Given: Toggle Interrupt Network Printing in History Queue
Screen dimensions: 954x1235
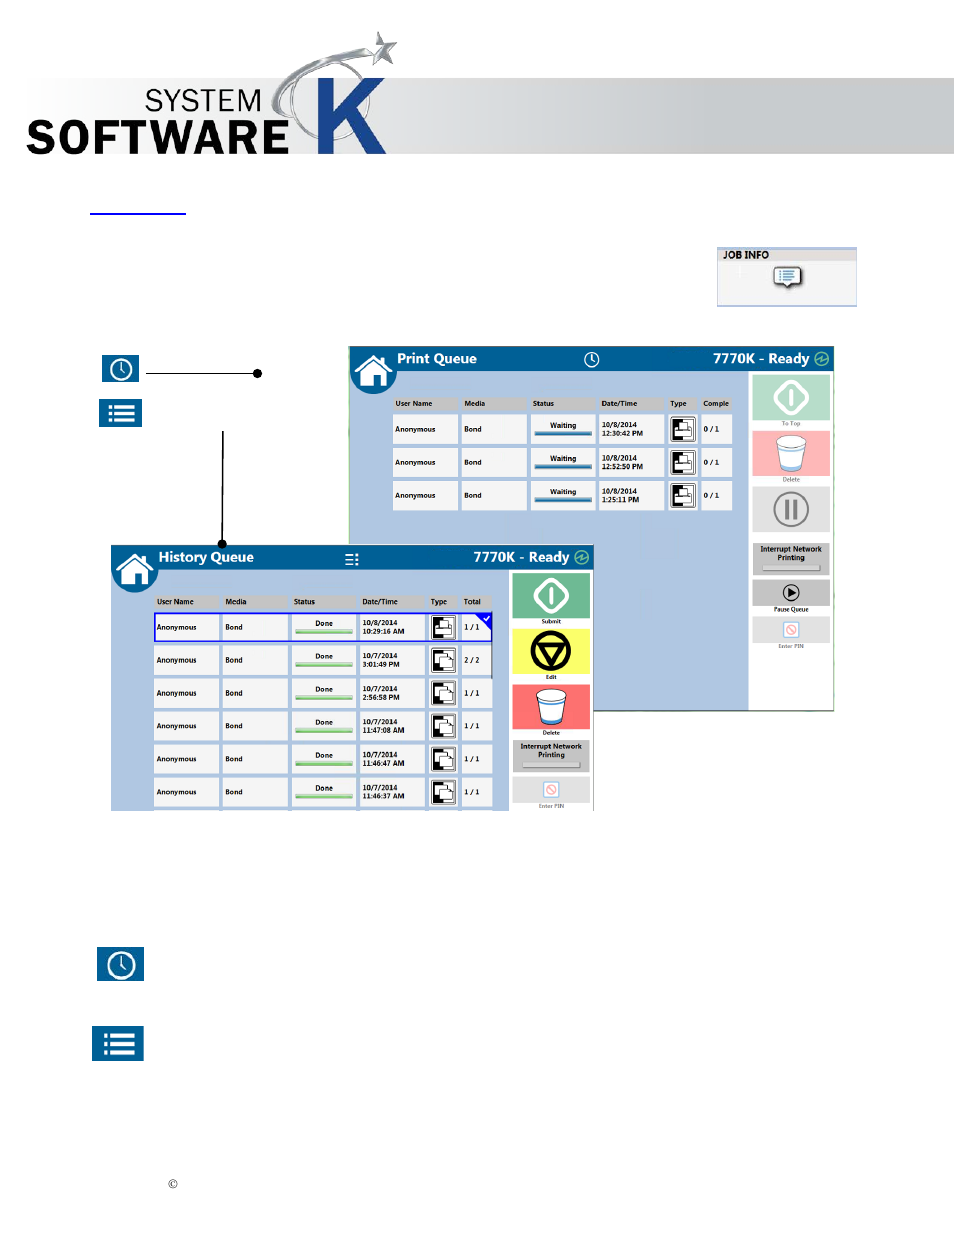Looking at the screenshot, I should point(551,755).
